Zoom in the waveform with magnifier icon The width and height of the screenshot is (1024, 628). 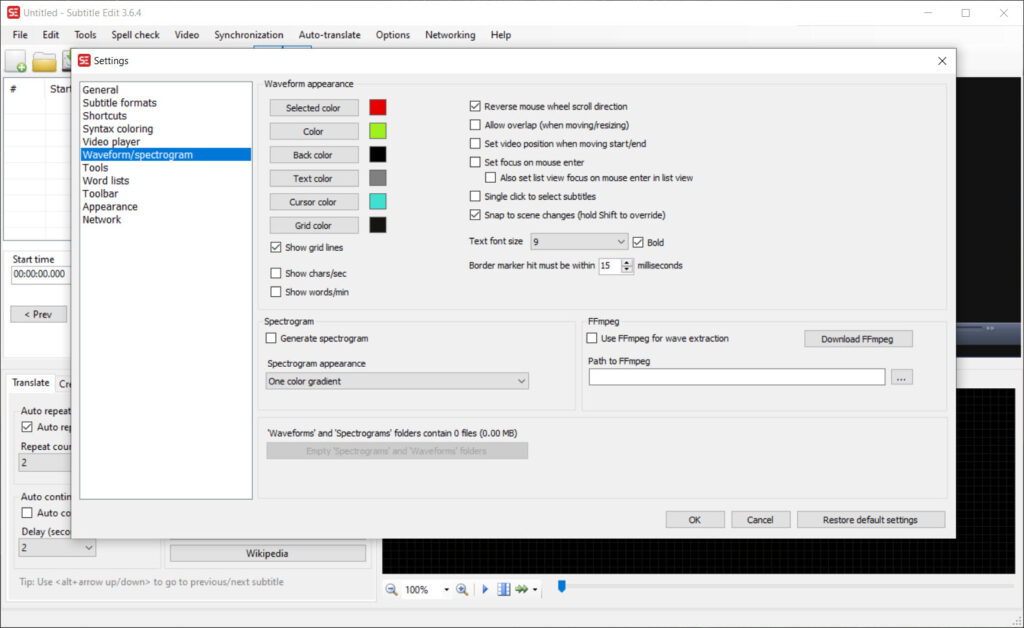tap(462, 590)
